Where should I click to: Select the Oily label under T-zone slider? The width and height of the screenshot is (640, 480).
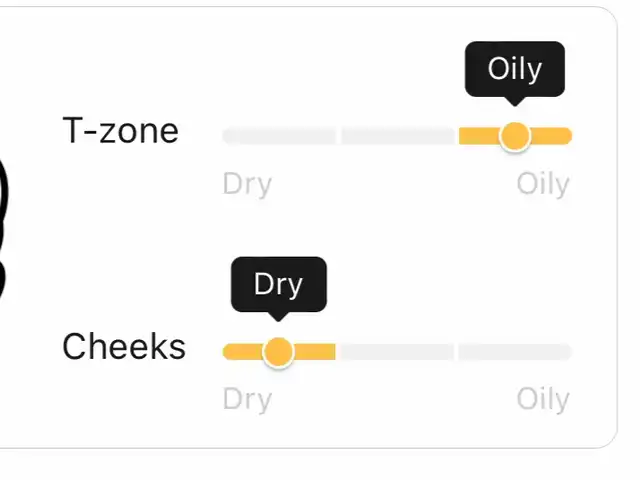[543, 184]
